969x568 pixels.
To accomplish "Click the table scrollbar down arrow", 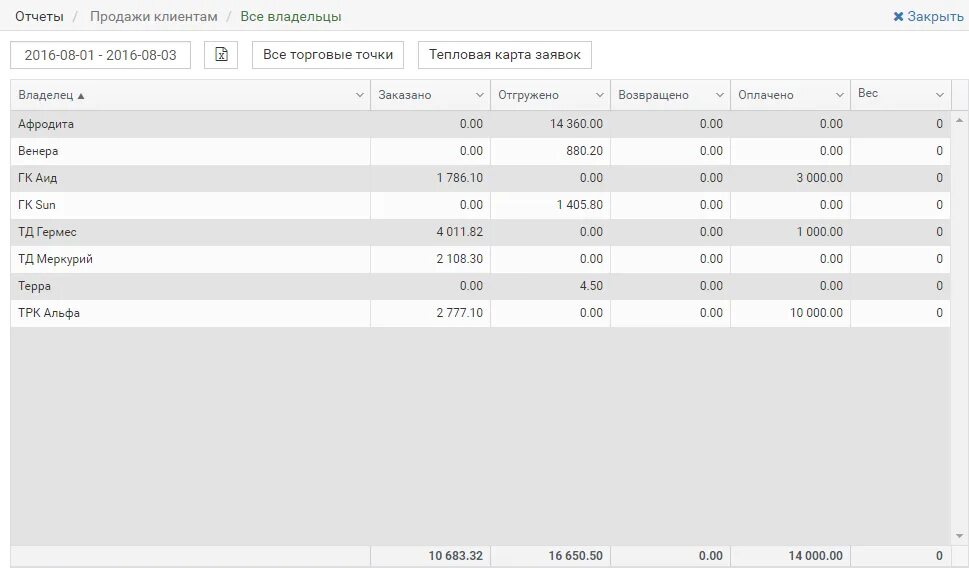I will [960, 536].
